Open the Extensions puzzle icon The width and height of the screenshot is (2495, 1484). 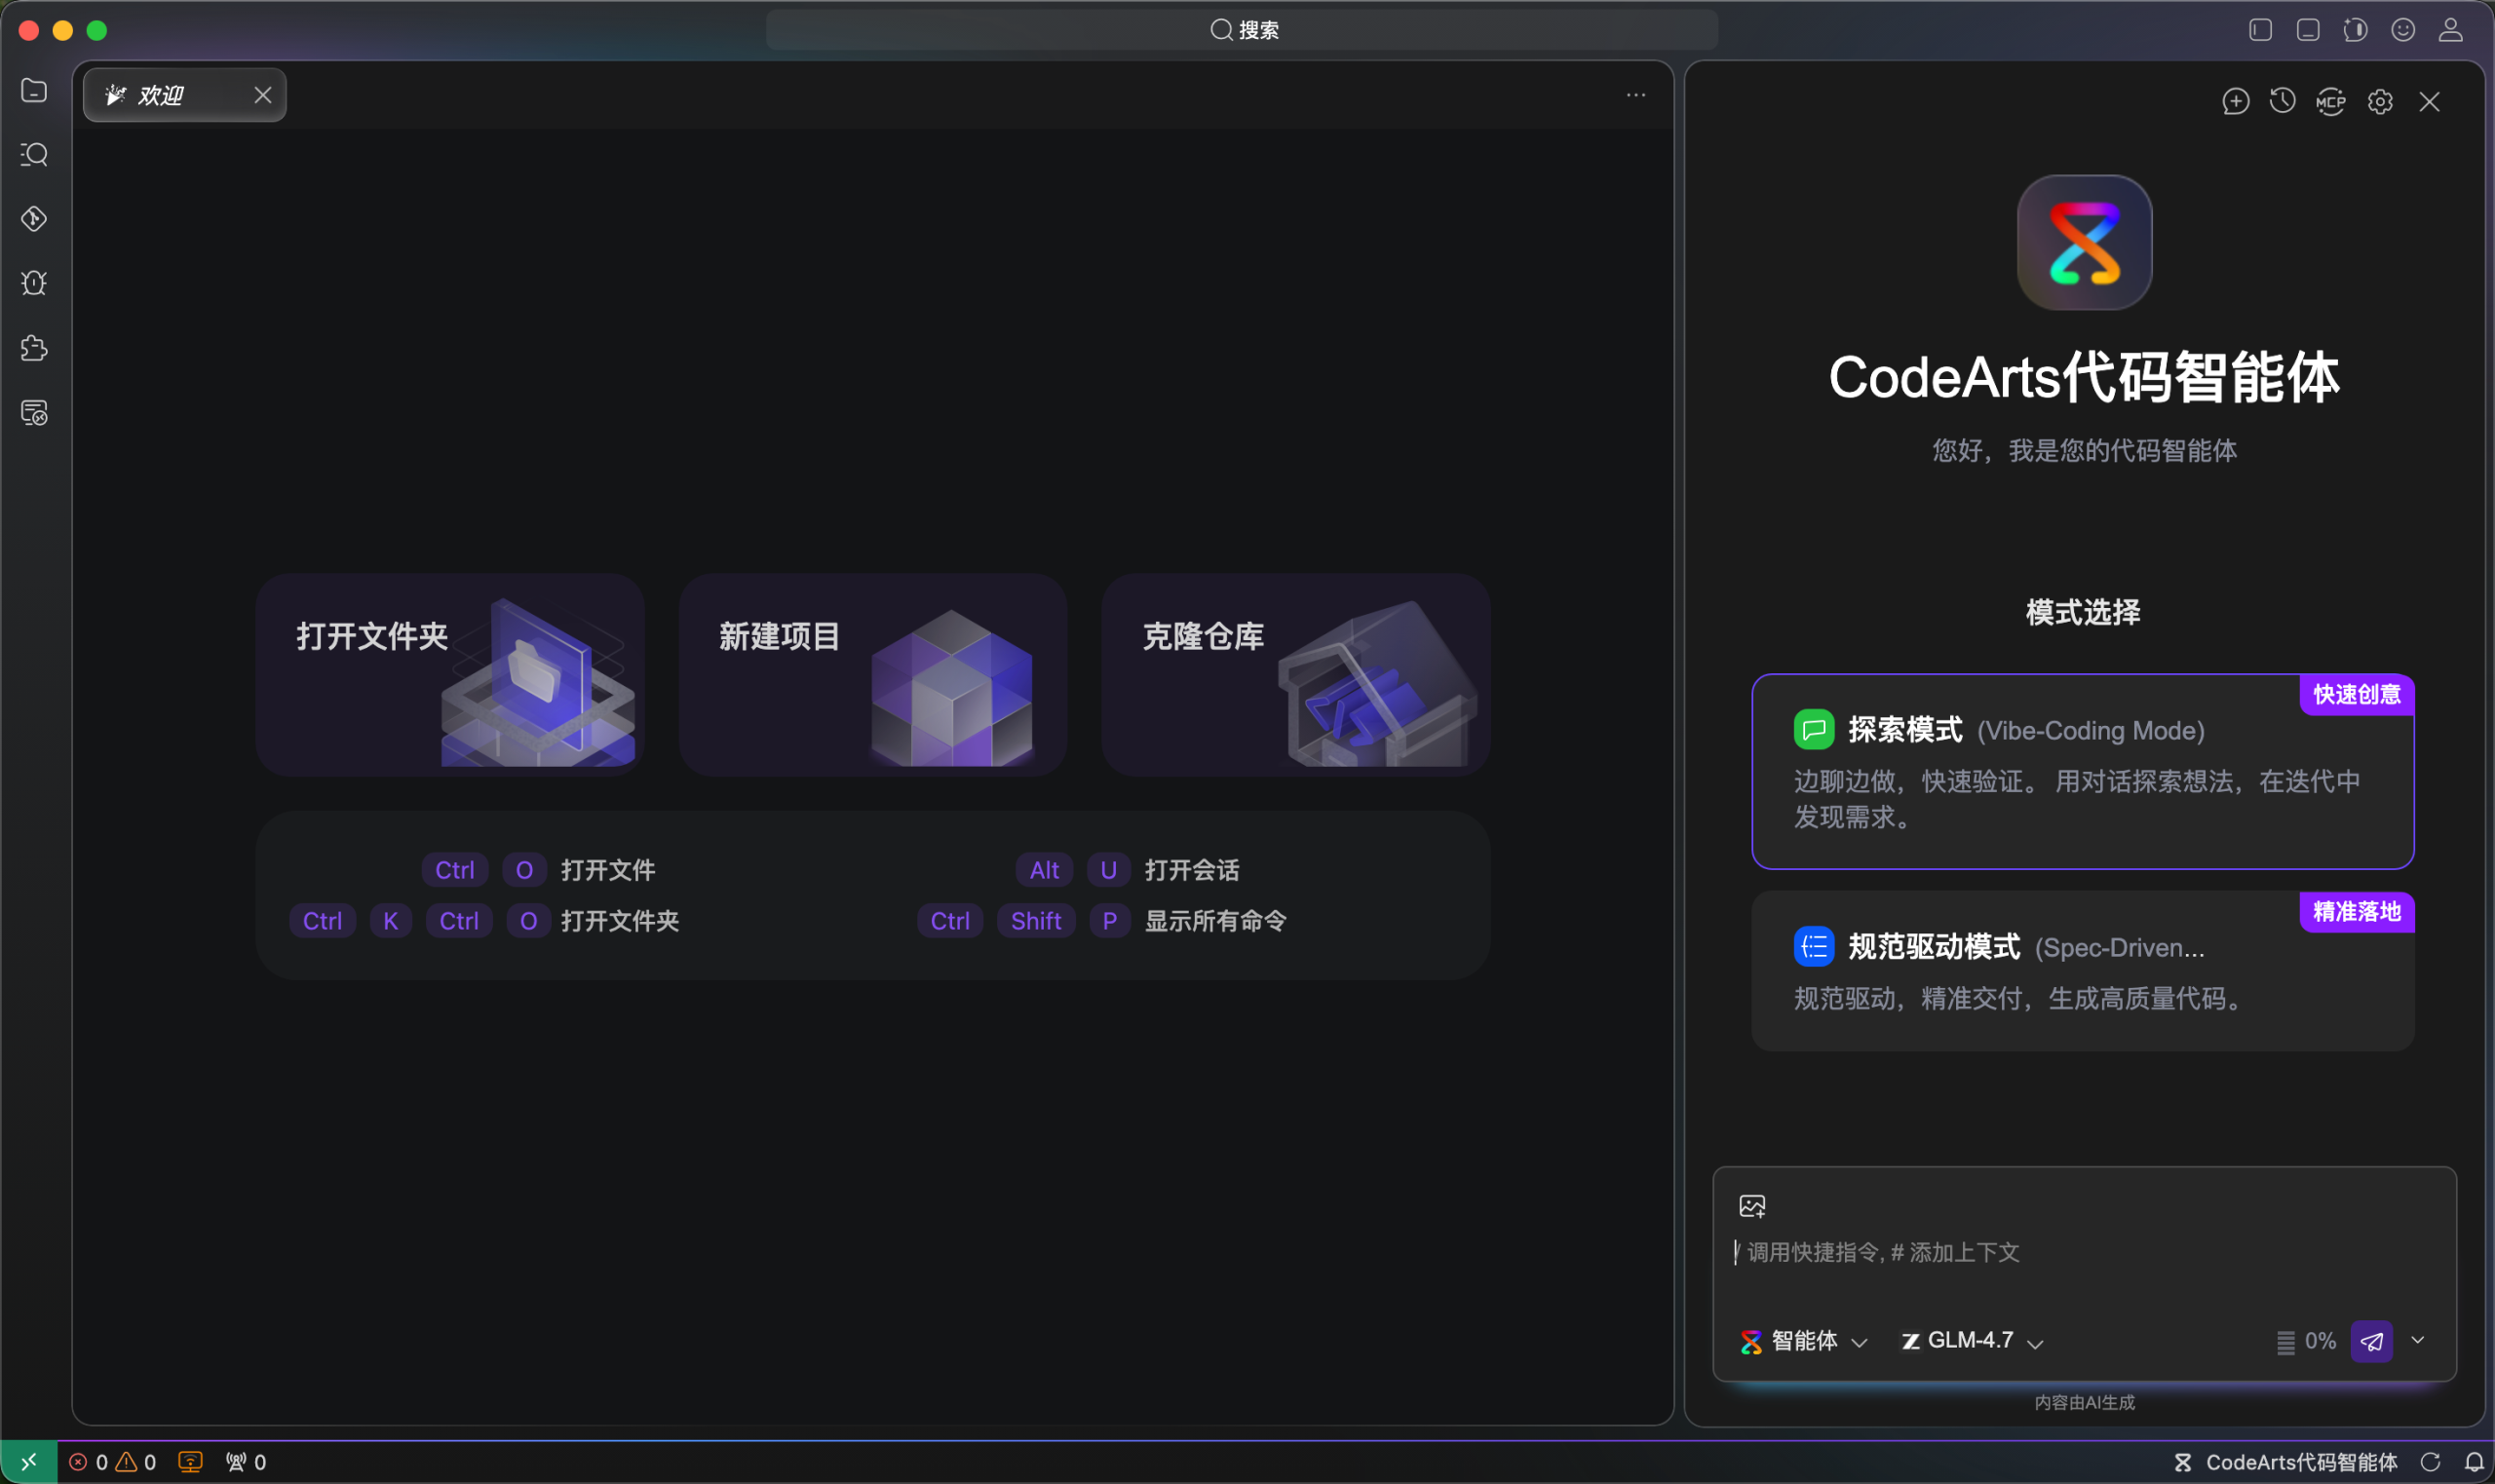34,348
